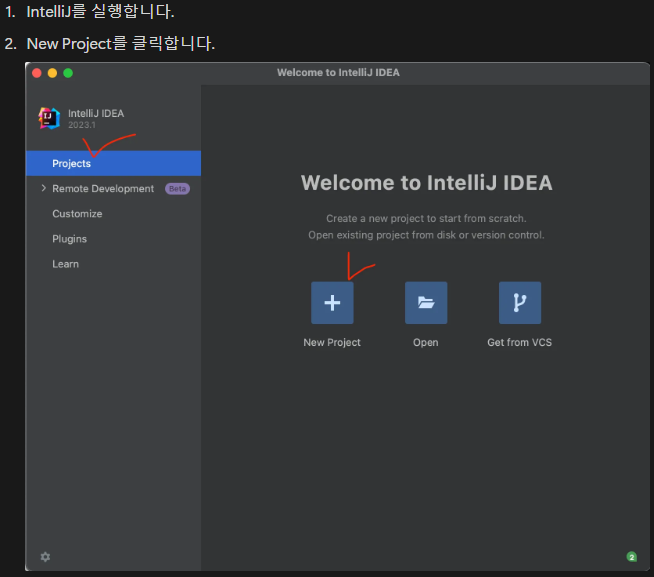Click the IntelliJ IDEA 2023.1 version text

click(x=82, y=125)
